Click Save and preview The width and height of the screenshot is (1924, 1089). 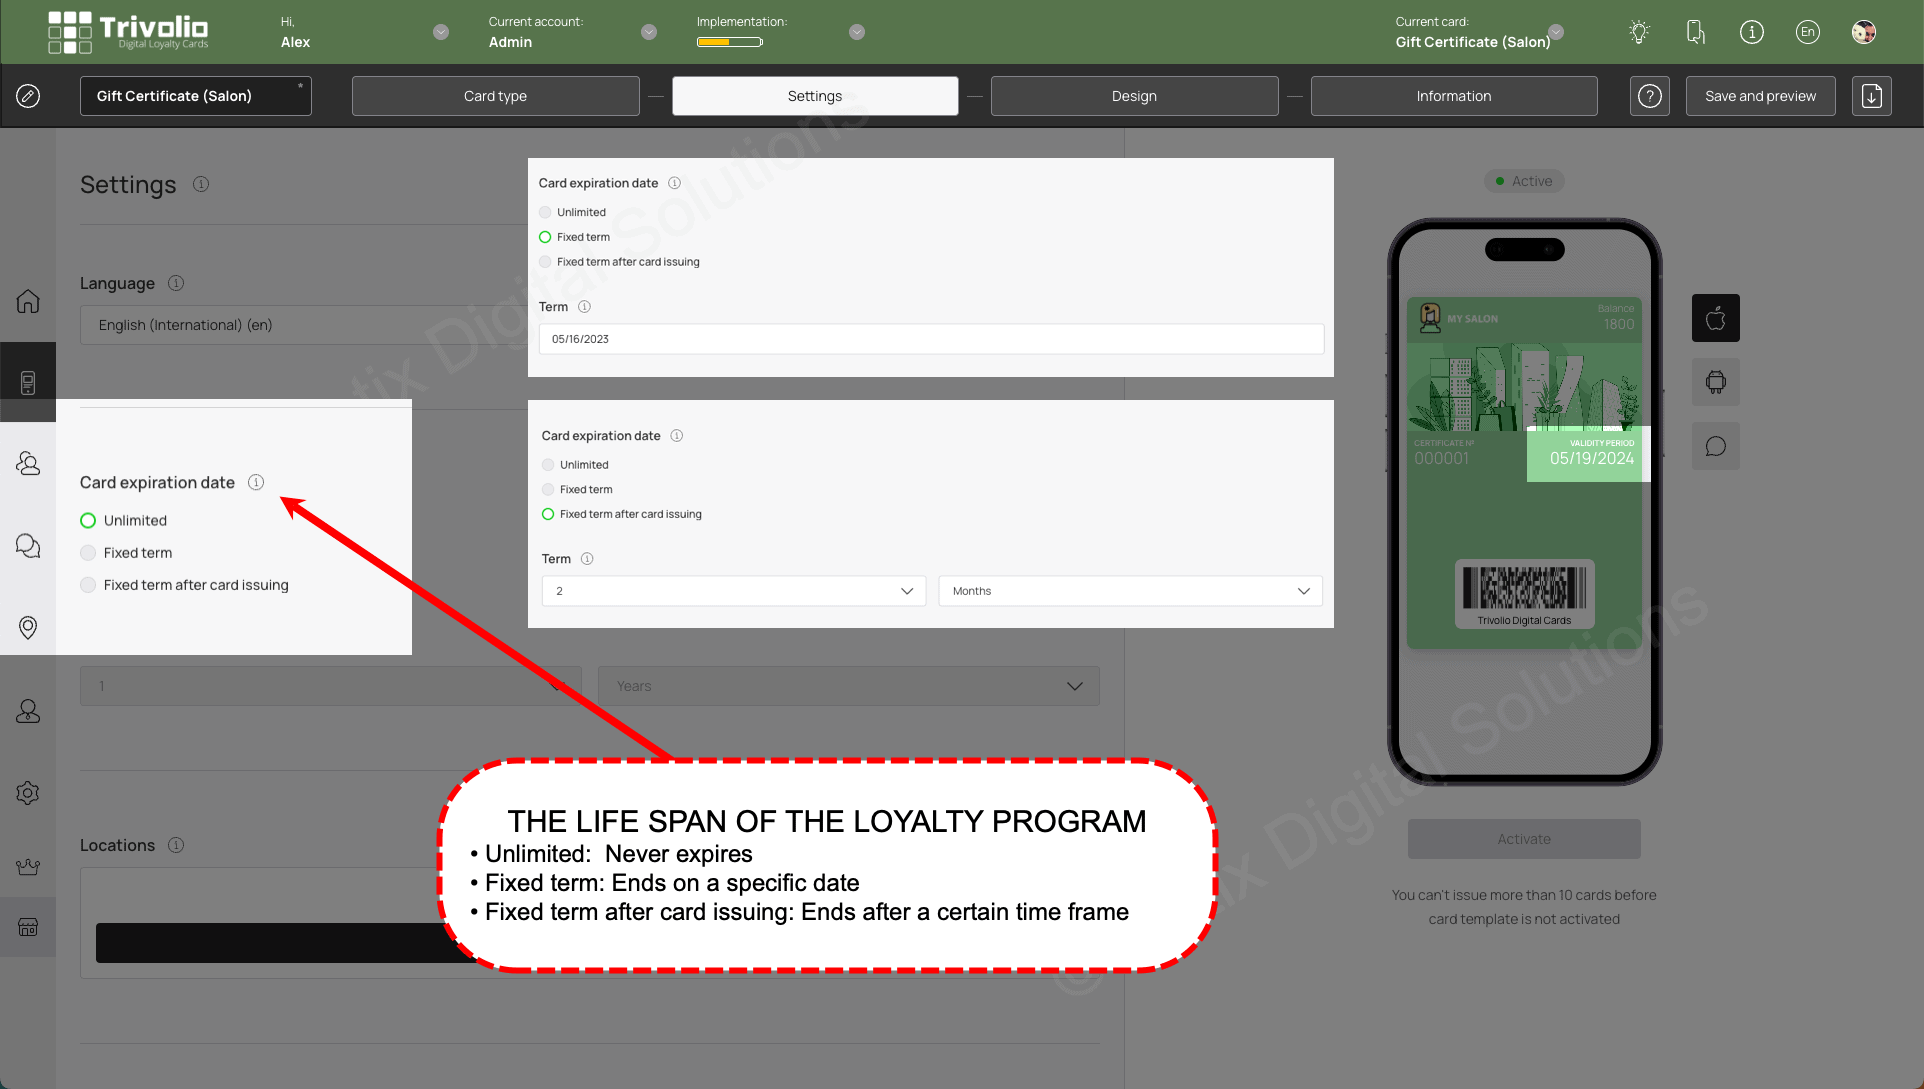pos(1761,96)
